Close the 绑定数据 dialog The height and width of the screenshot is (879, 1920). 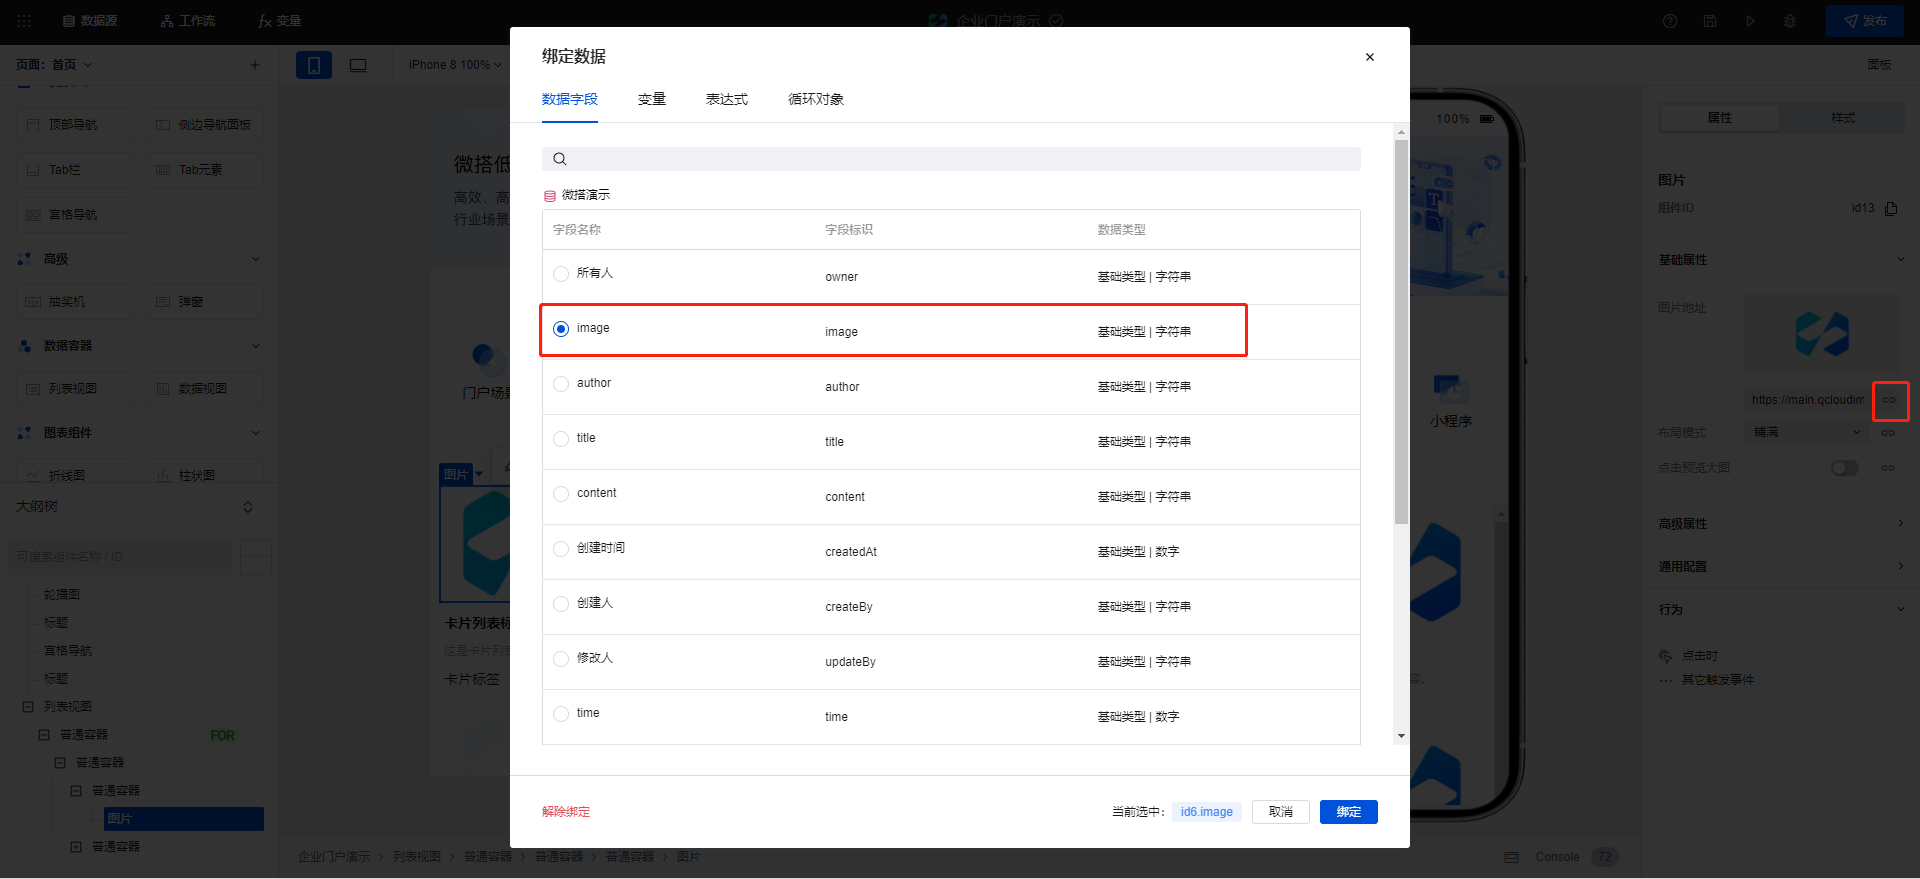(x=1370, y=57)
